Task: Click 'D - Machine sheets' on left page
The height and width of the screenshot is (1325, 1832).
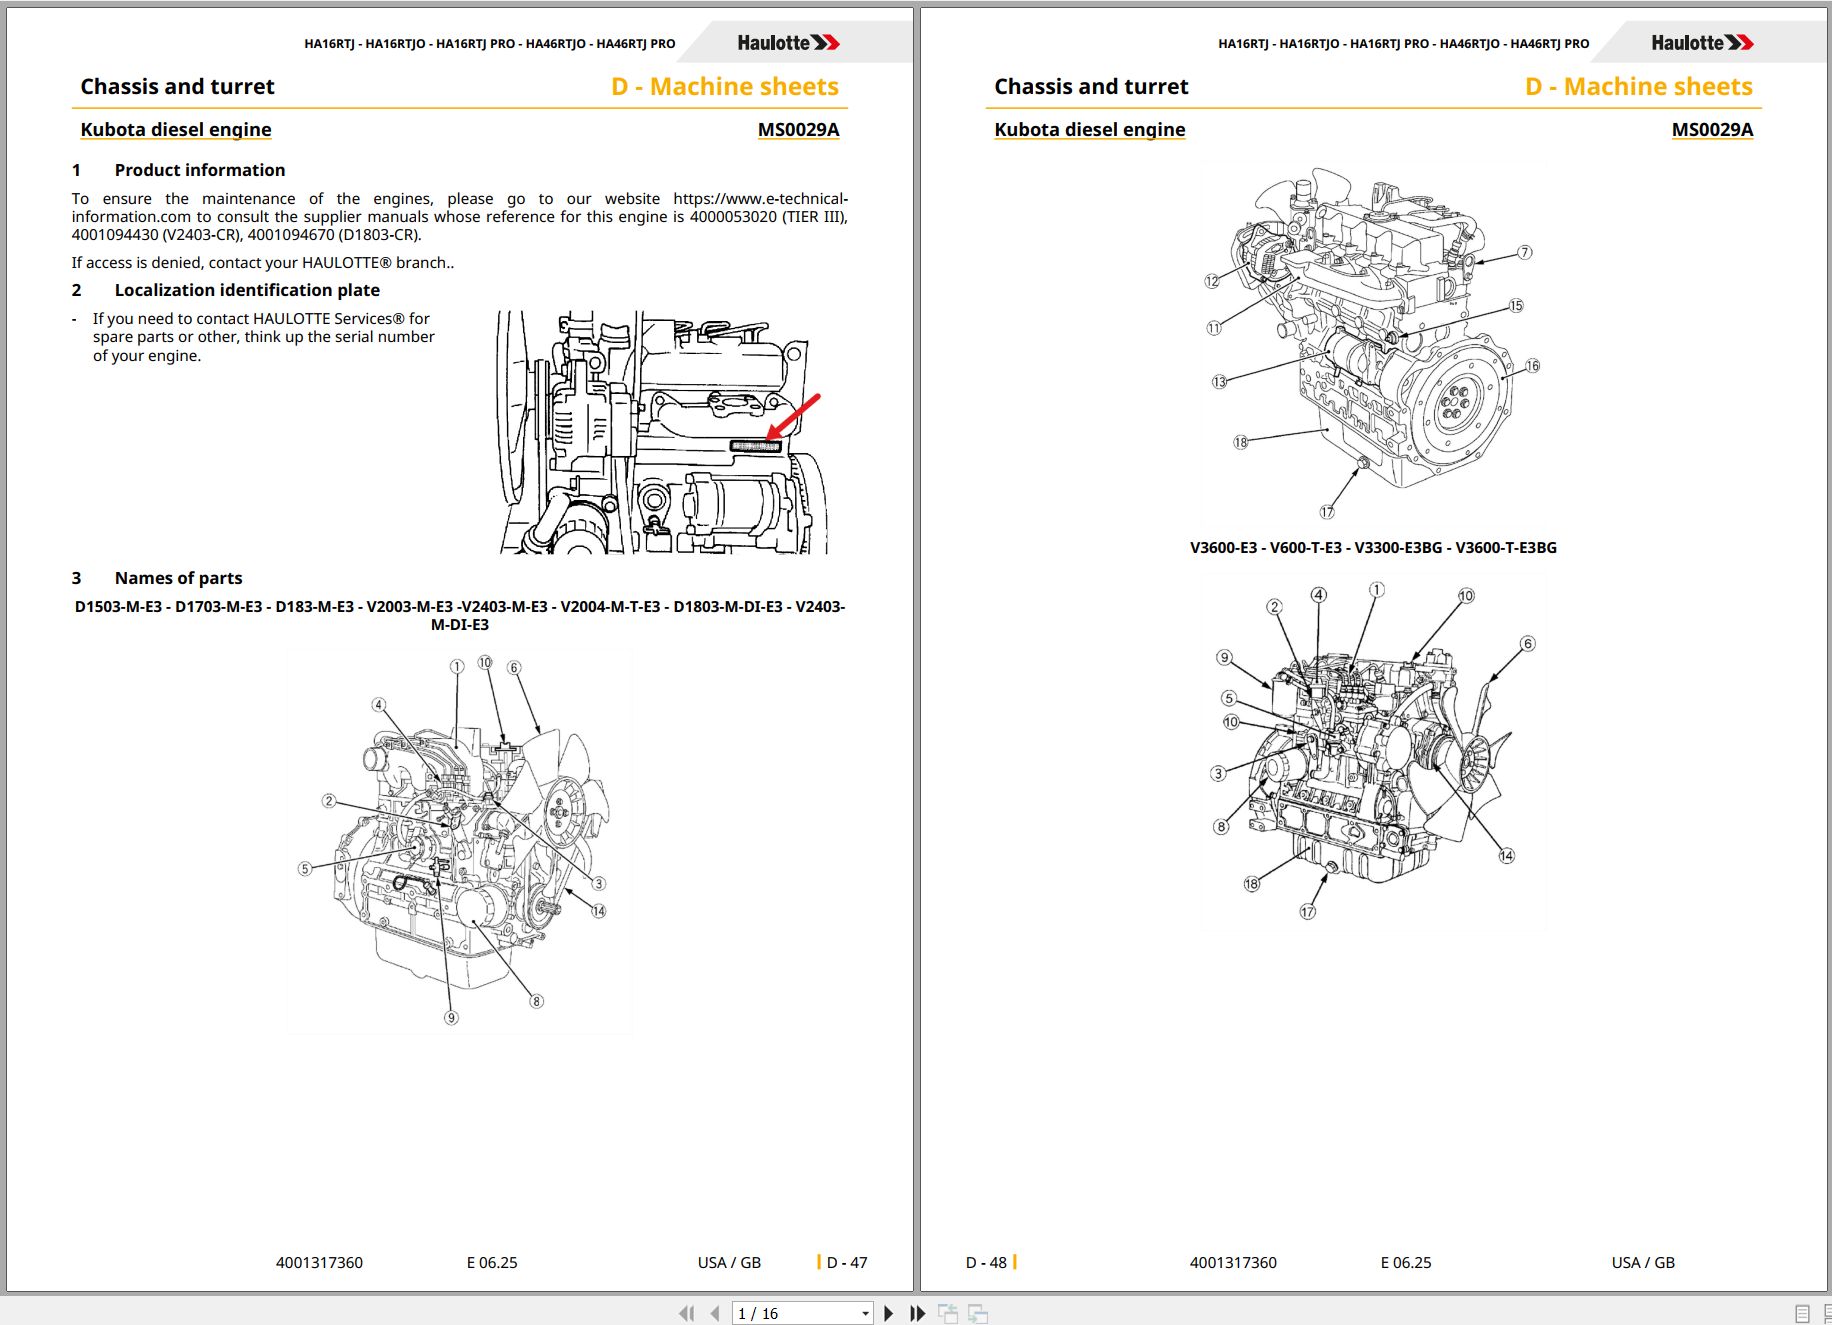Action: [x=725, y=87]
